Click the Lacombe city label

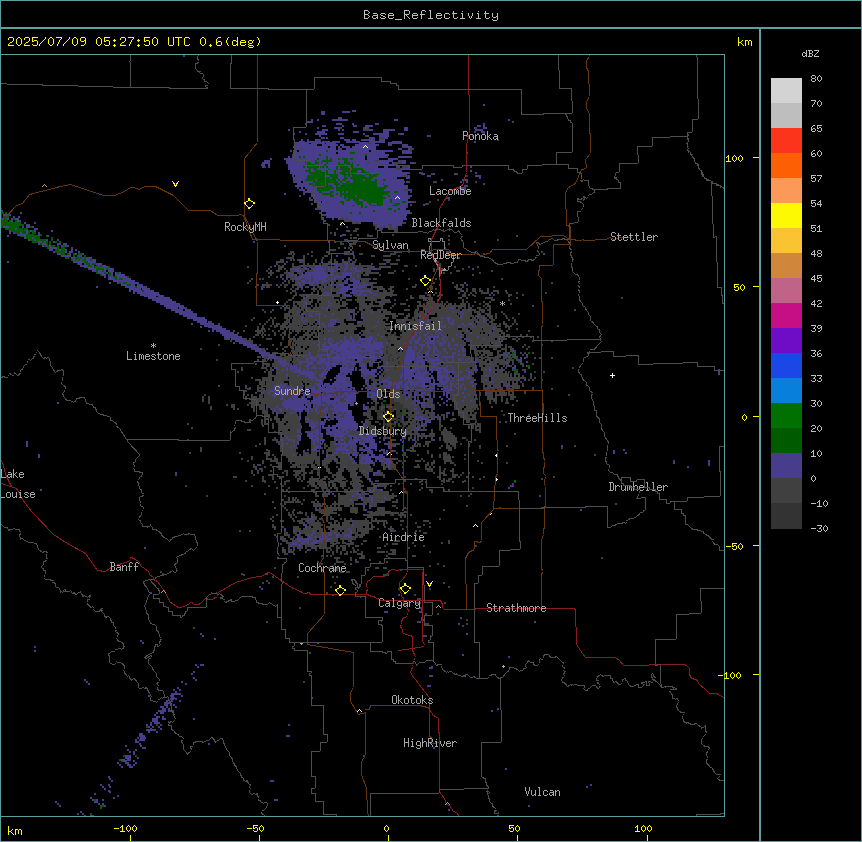pyautogui.click(x=450, y=191)
